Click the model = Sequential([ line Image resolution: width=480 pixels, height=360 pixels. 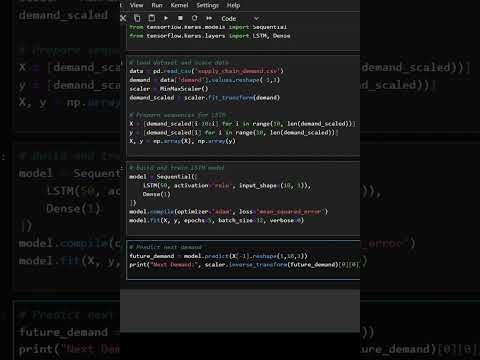click(x=163, y=176)
